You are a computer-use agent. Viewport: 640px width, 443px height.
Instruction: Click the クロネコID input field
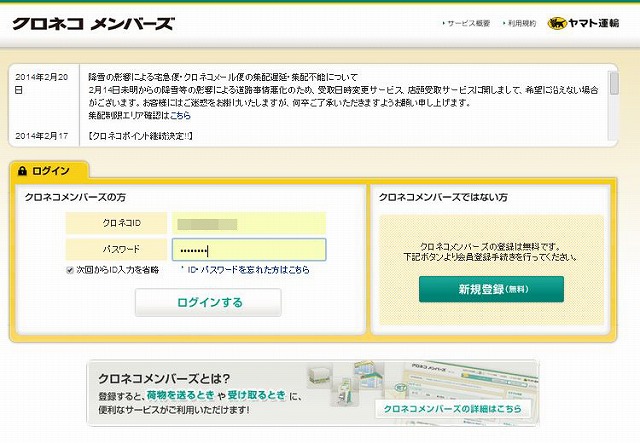point(249,223)
